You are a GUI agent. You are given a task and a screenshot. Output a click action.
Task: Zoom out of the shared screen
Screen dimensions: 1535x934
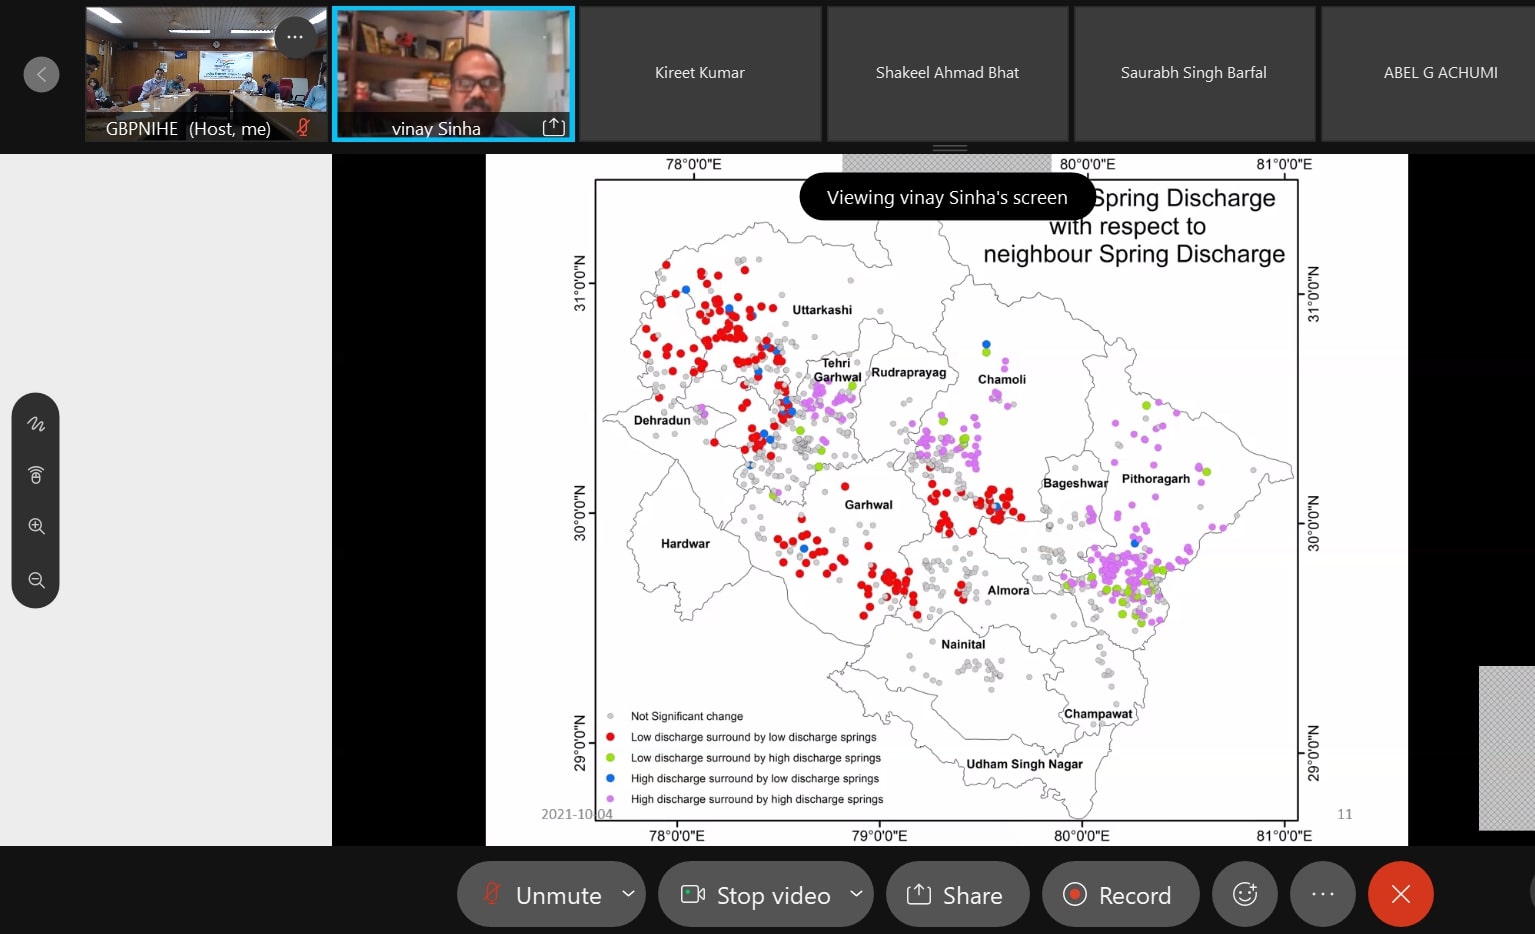pos(36,580)
